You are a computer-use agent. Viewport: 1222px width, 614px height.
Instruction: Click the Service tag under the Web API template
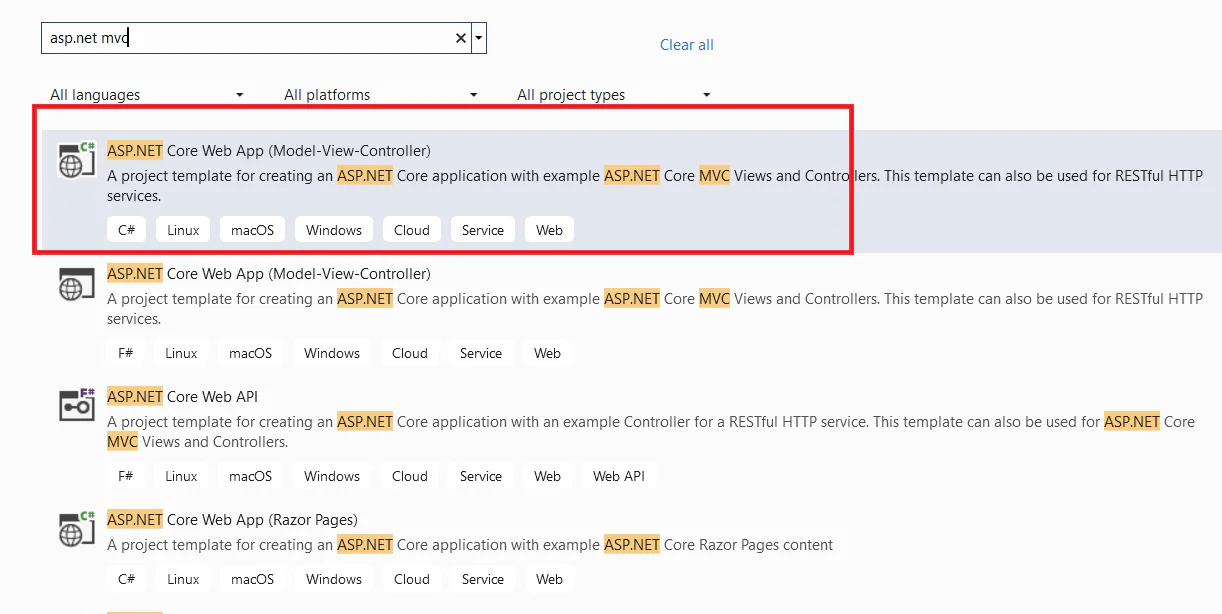click(481, 476)
